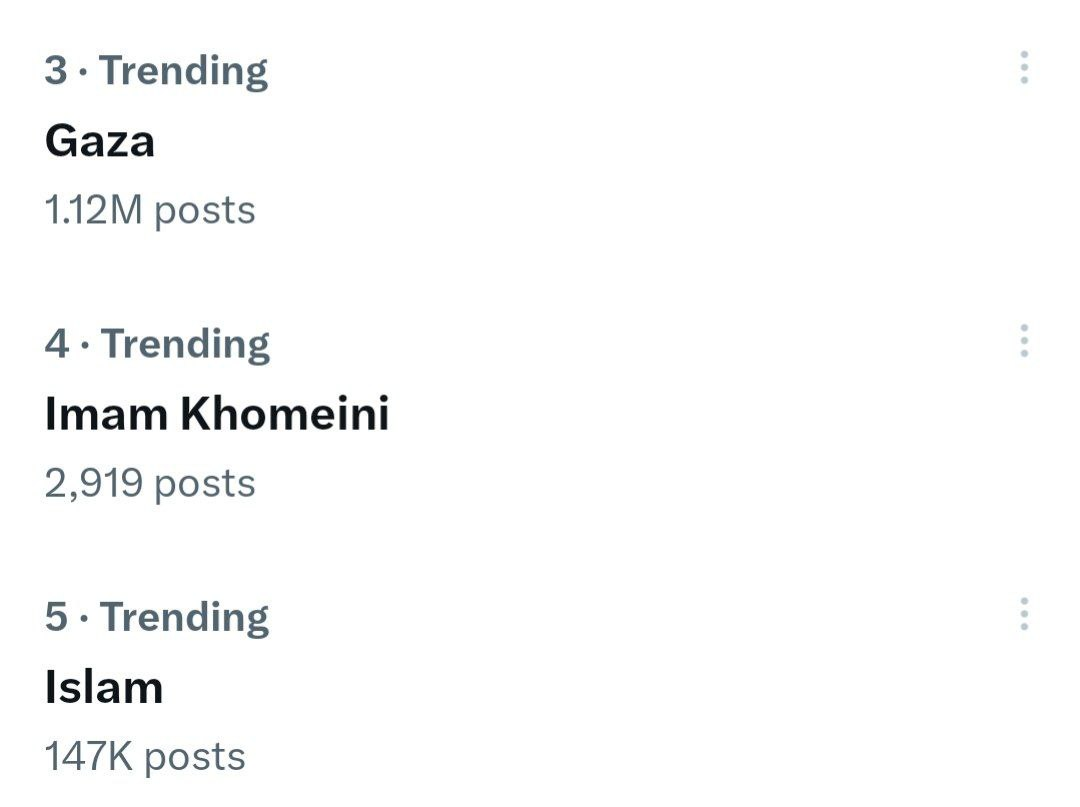View the Islam trending topic
This screenshot has height=807, width=1080.
tap(104, 687)
